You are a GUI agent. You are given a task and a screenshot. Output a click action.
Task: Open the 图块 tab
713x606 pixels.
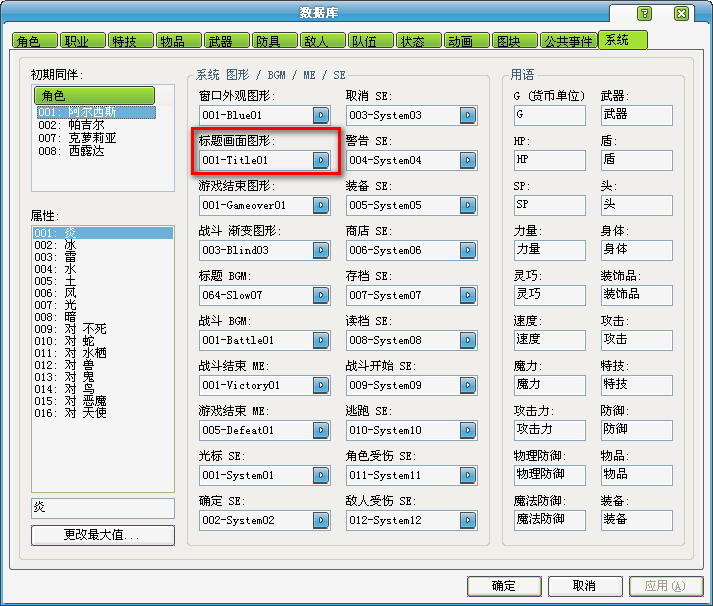coord(515,41)
